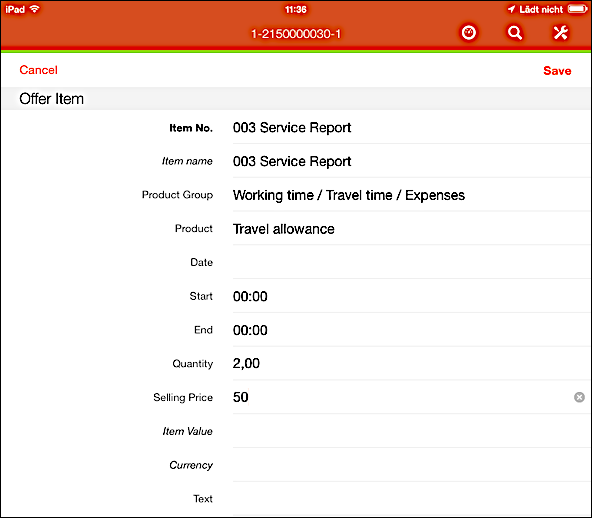Viewport: 592px width, 518px height.
Task: Edit the Start time 00:00 field
Action: (x=411, y=296)
